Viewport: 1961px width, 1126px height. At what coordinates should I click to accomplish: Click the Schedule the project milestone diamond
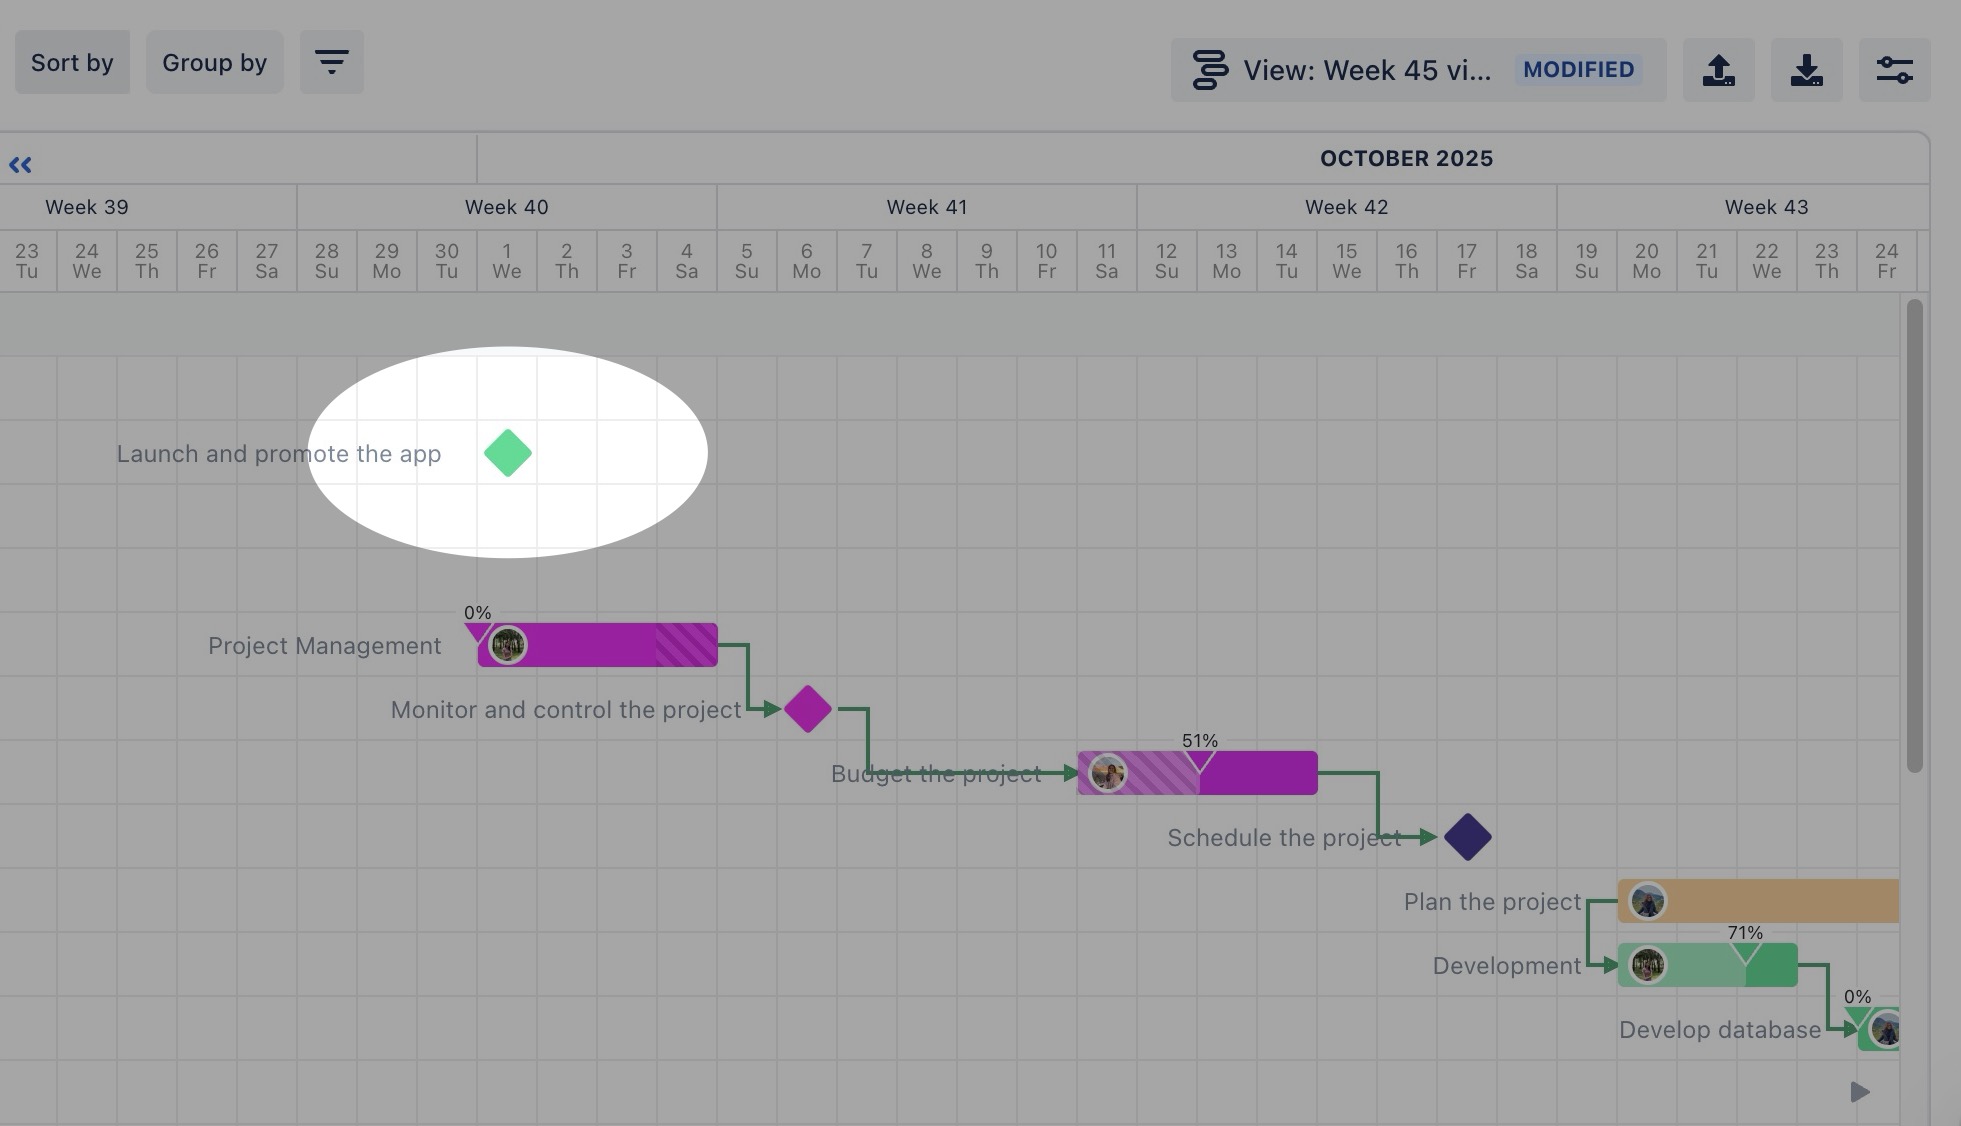(1468, 837)
